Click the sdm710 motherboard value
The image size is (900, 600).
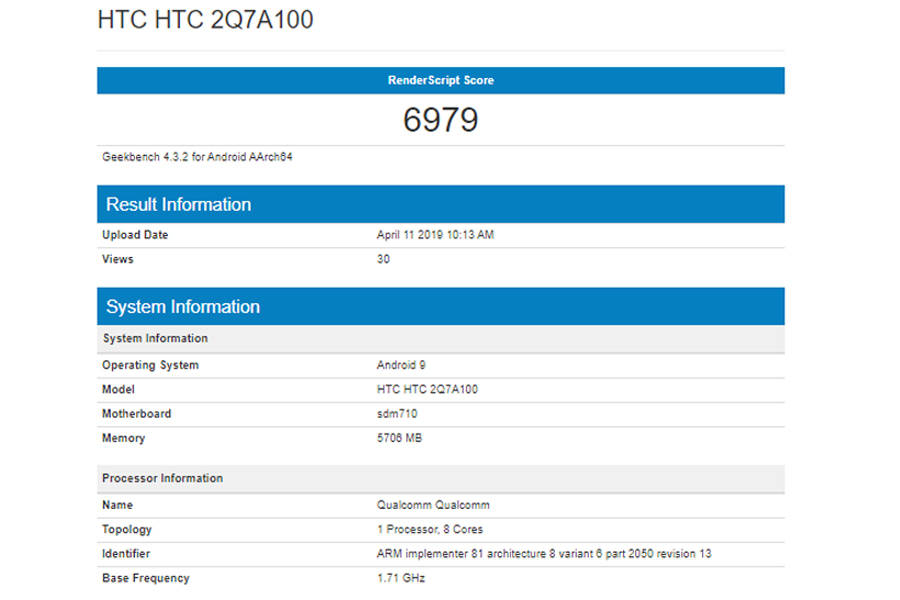point(392,414)
